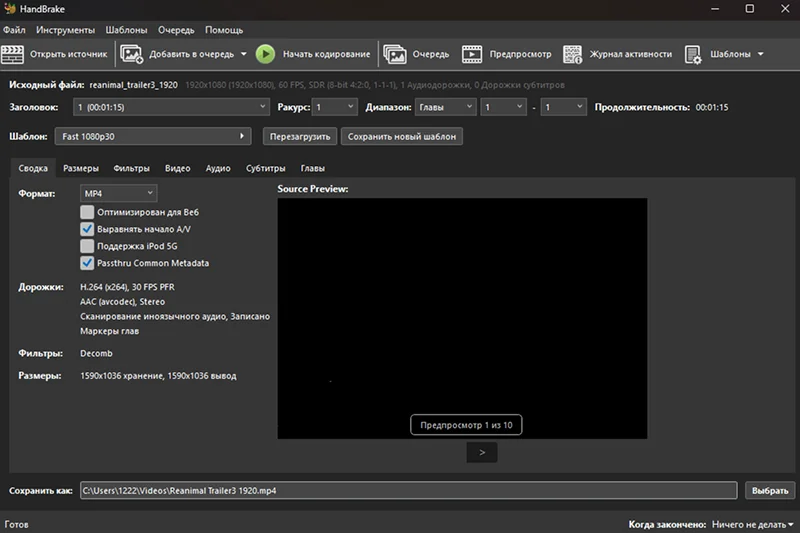The height and width of the screenshot is (533, 800).
Task: Open the Когда закончено dropdown
Action: [753, 524]
